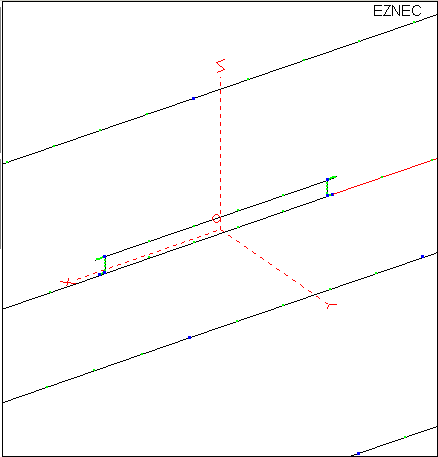This screenshot has width=438, height=457.
Task: Select the short upper wire of center element
Action: (x=216, y=218)
